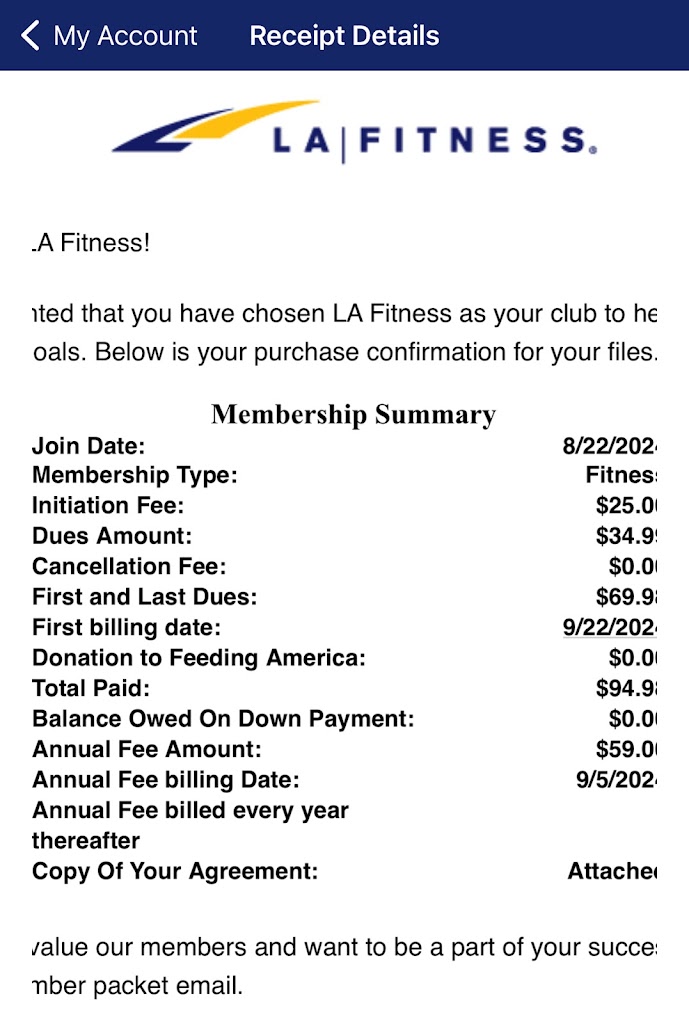Viewport: 689px width, 1024px height.
Task: Open the Attached agreement copy
Action: coord(612,871)
